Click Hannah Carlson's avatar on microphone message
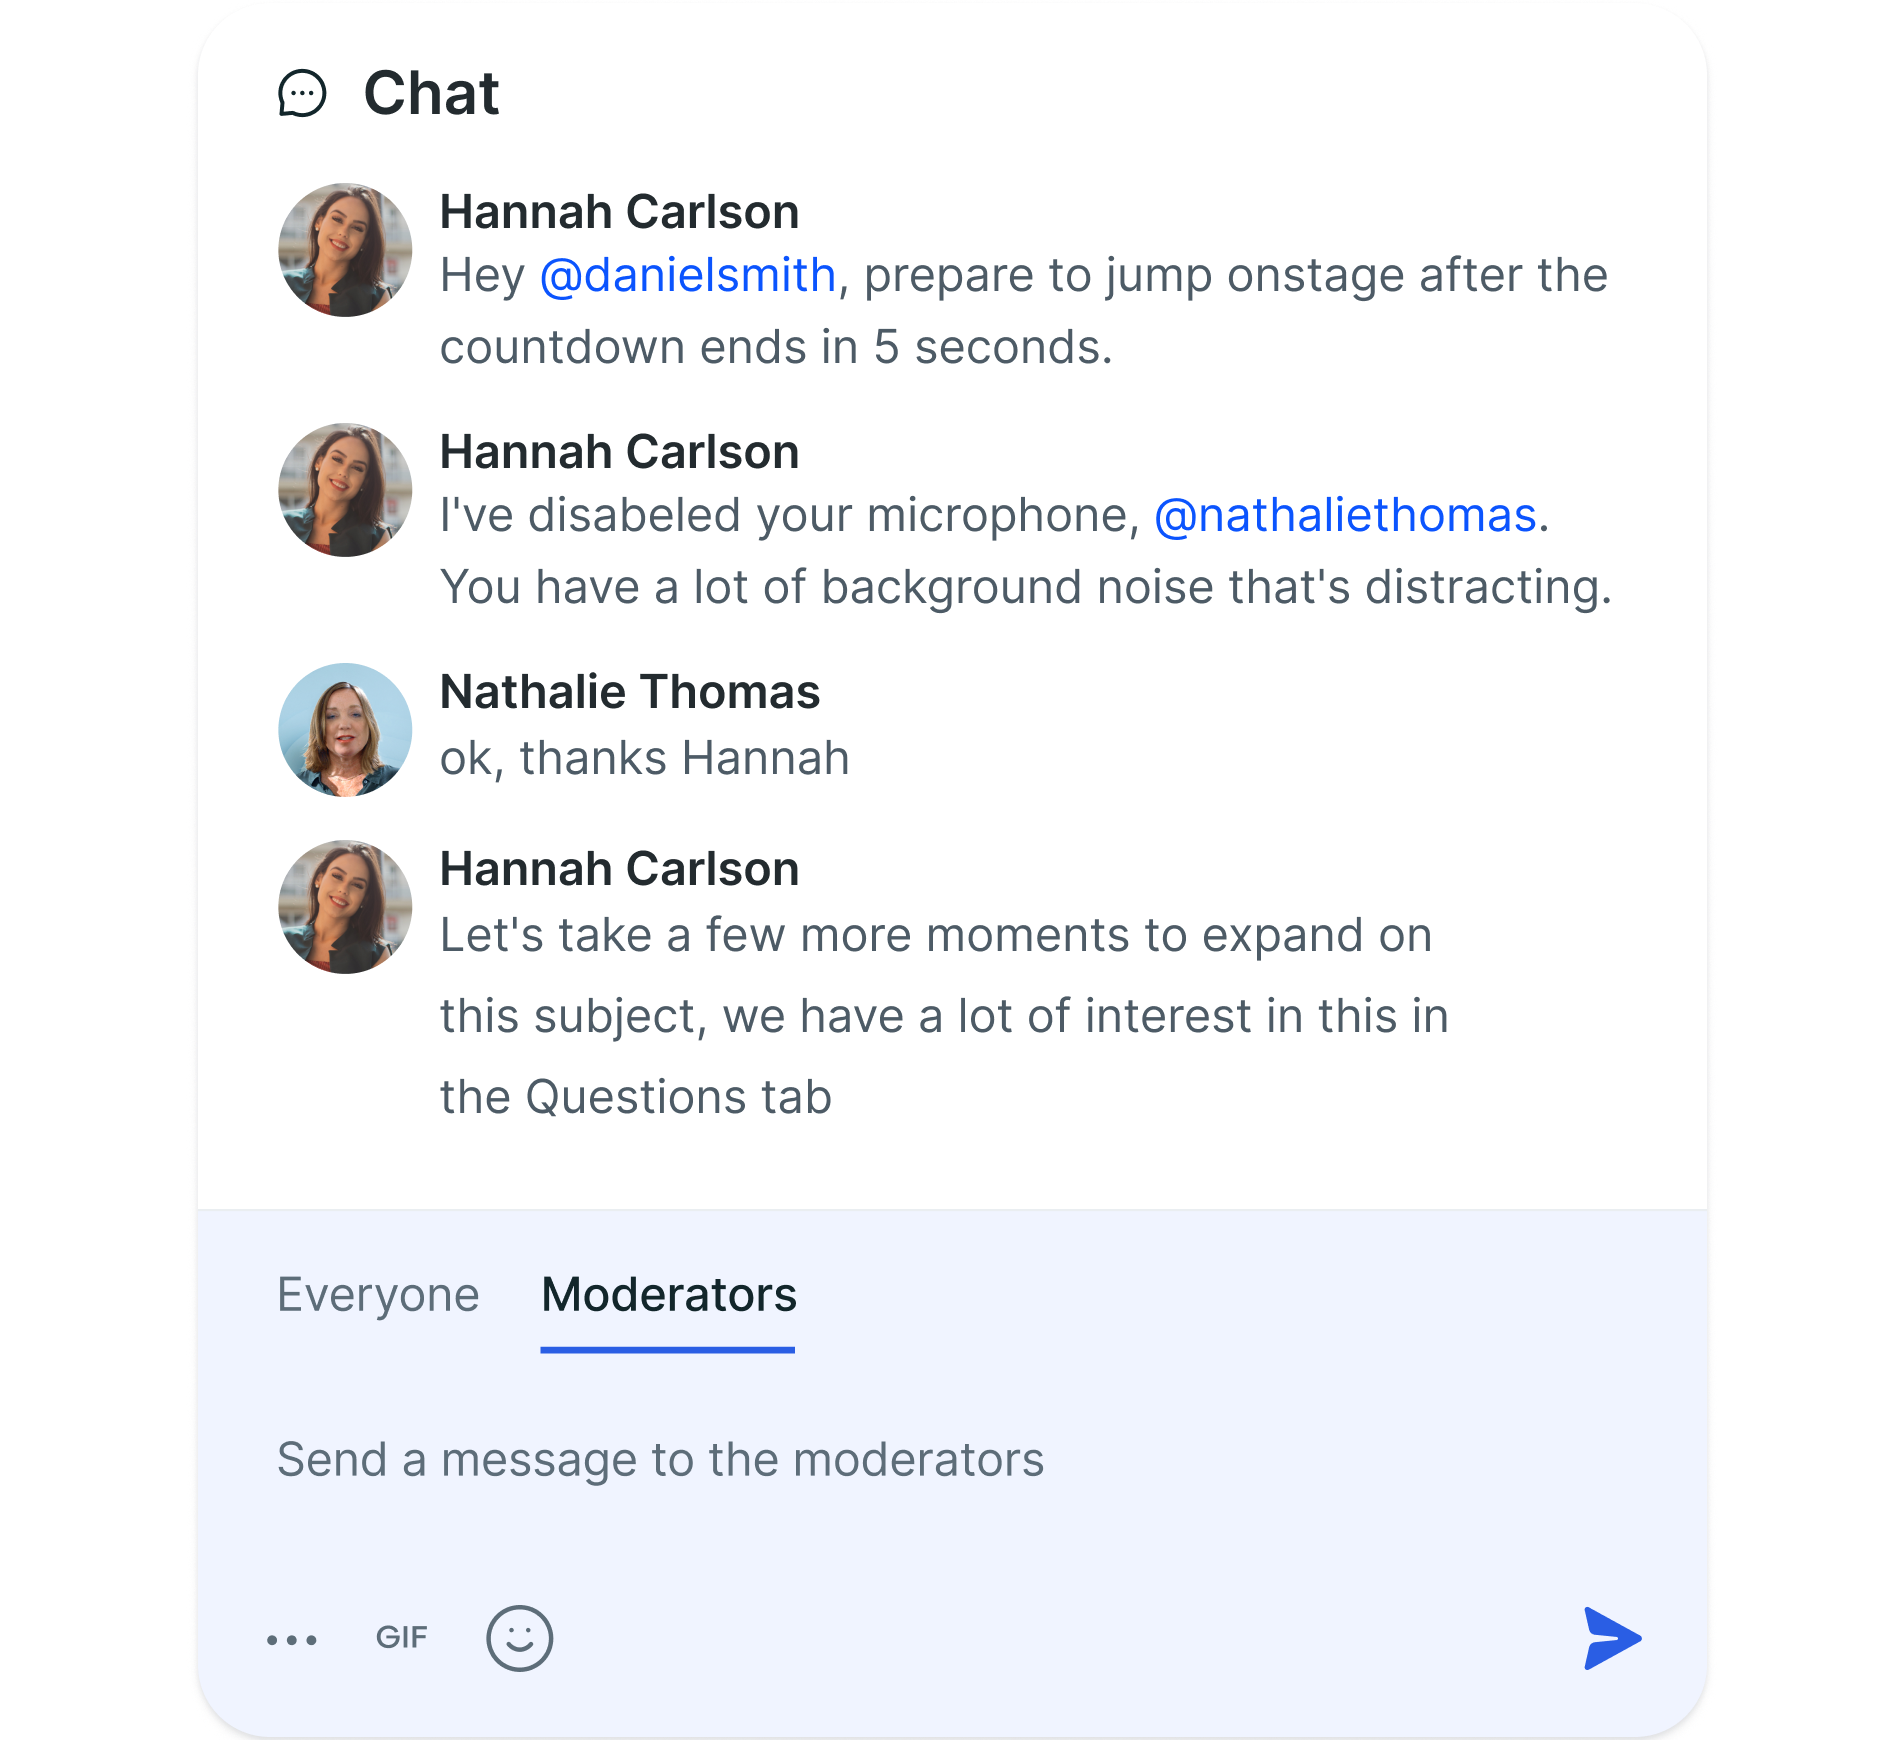Screen dimensions: 1902x1740 [345, 490]
